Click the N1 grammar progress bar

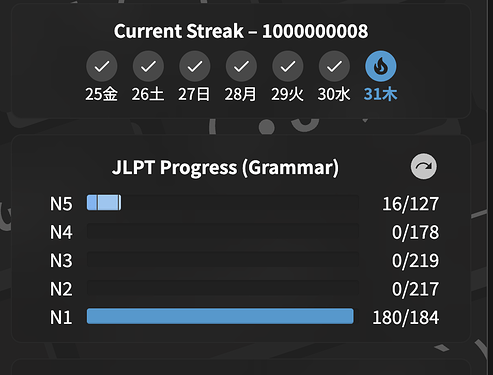(223, 316)
